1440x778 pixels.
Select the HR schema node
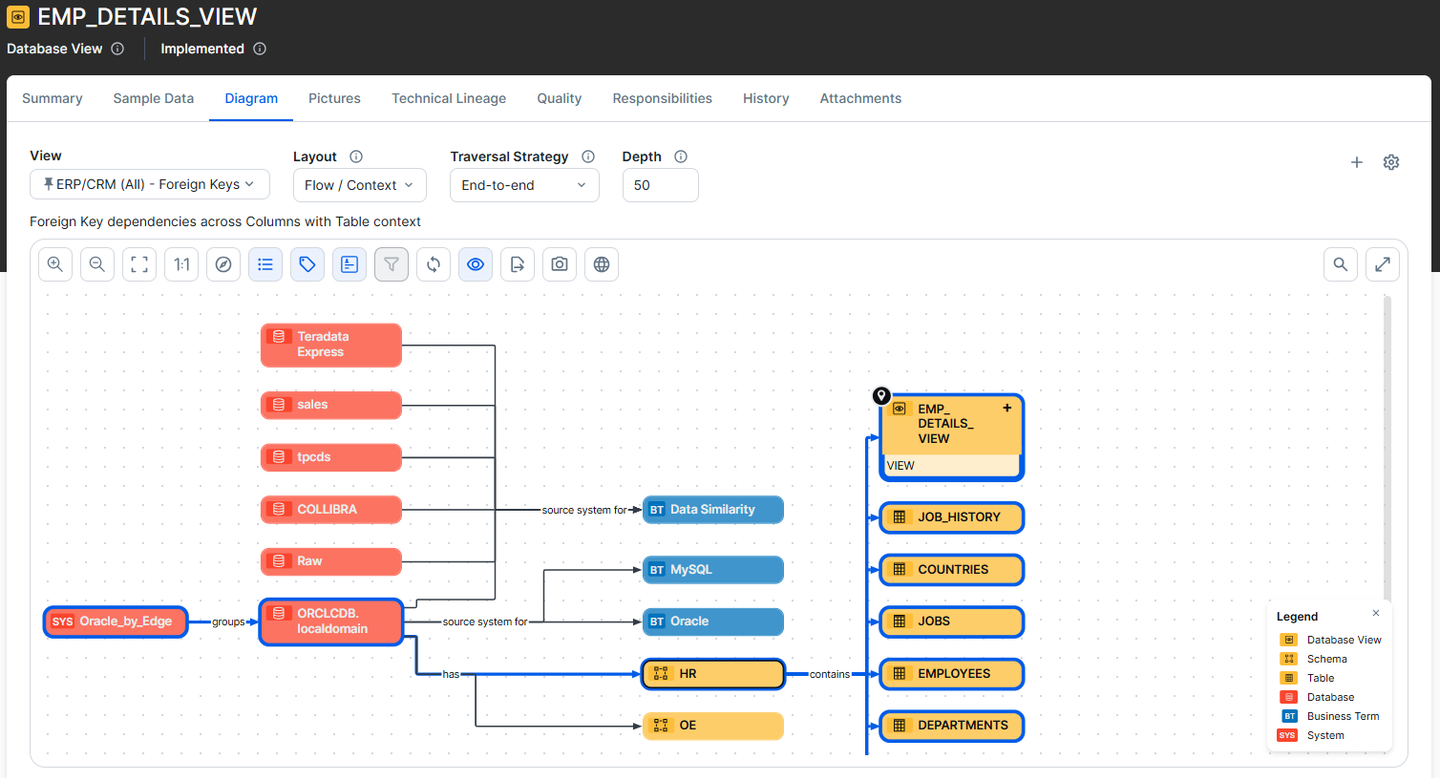click(713, 674)
